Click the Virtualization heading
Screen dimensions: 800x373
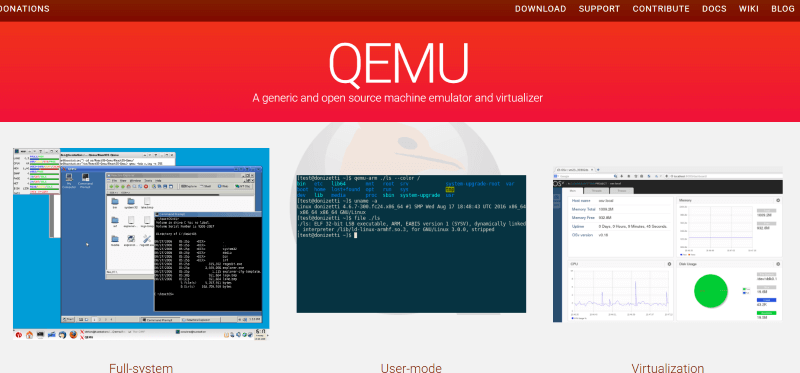[667, 368]
